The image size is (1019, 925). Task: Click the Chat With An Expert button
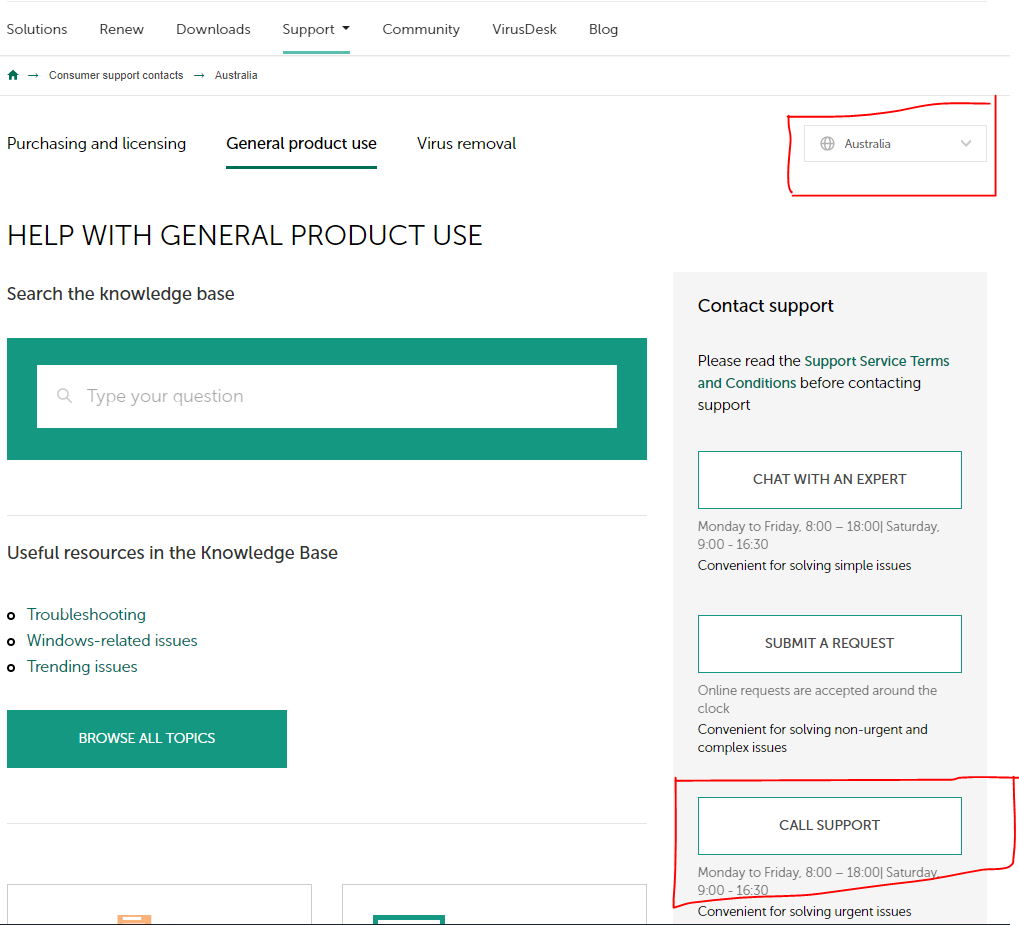point(830,480)
